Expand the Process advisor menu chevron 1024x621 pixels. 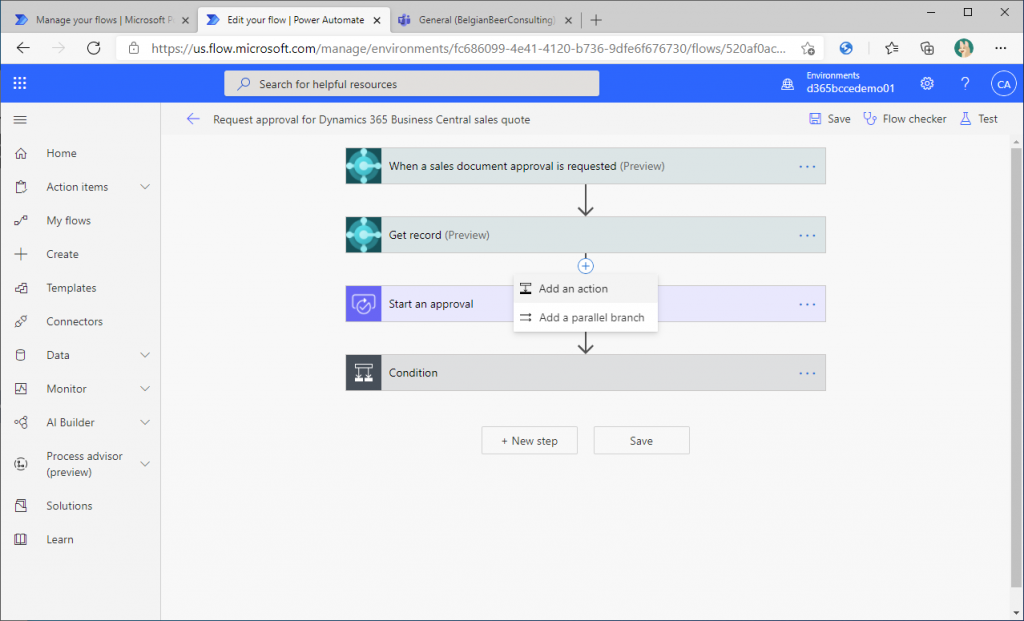(145, 464)
